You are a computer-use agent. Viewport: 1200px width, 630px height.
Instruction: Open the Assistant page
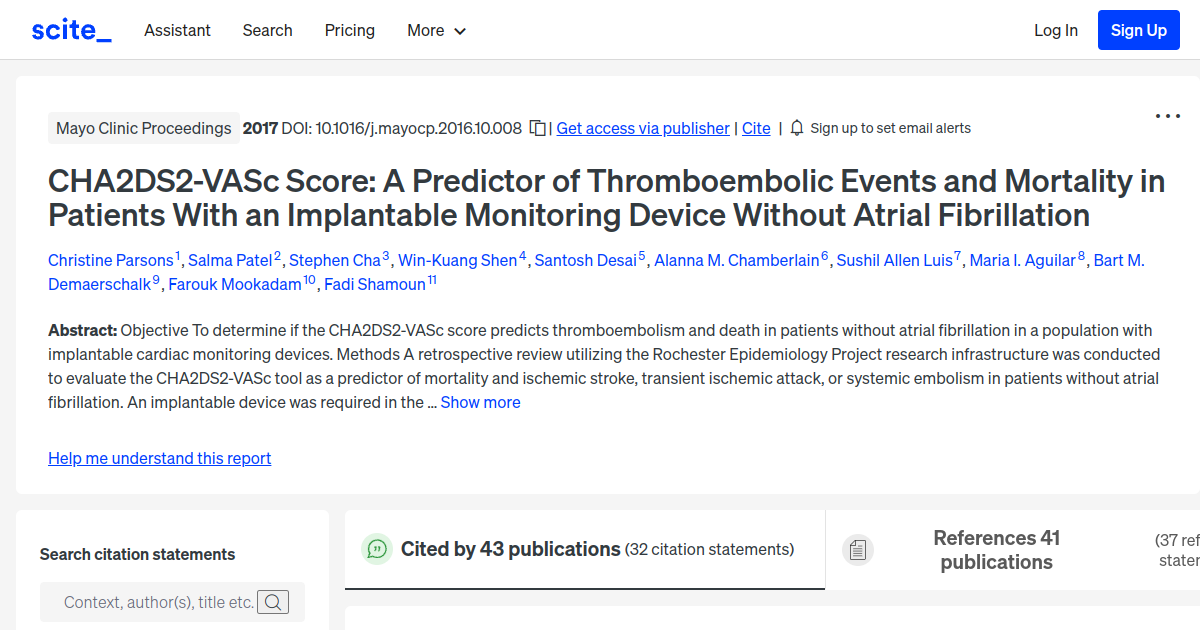pyautogui.click(x=177, y=30)
